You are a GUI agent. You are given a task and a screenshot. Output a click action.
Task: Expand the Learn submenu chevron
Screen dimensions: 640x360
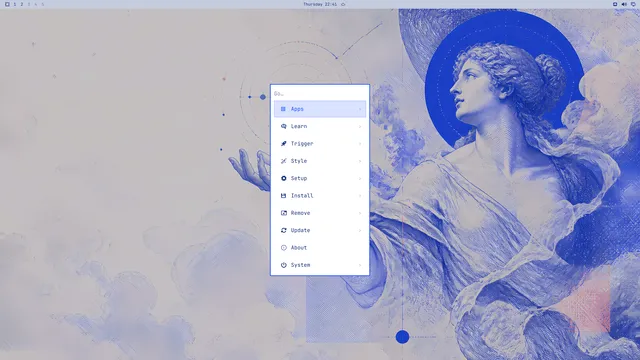tap(360, 127)
